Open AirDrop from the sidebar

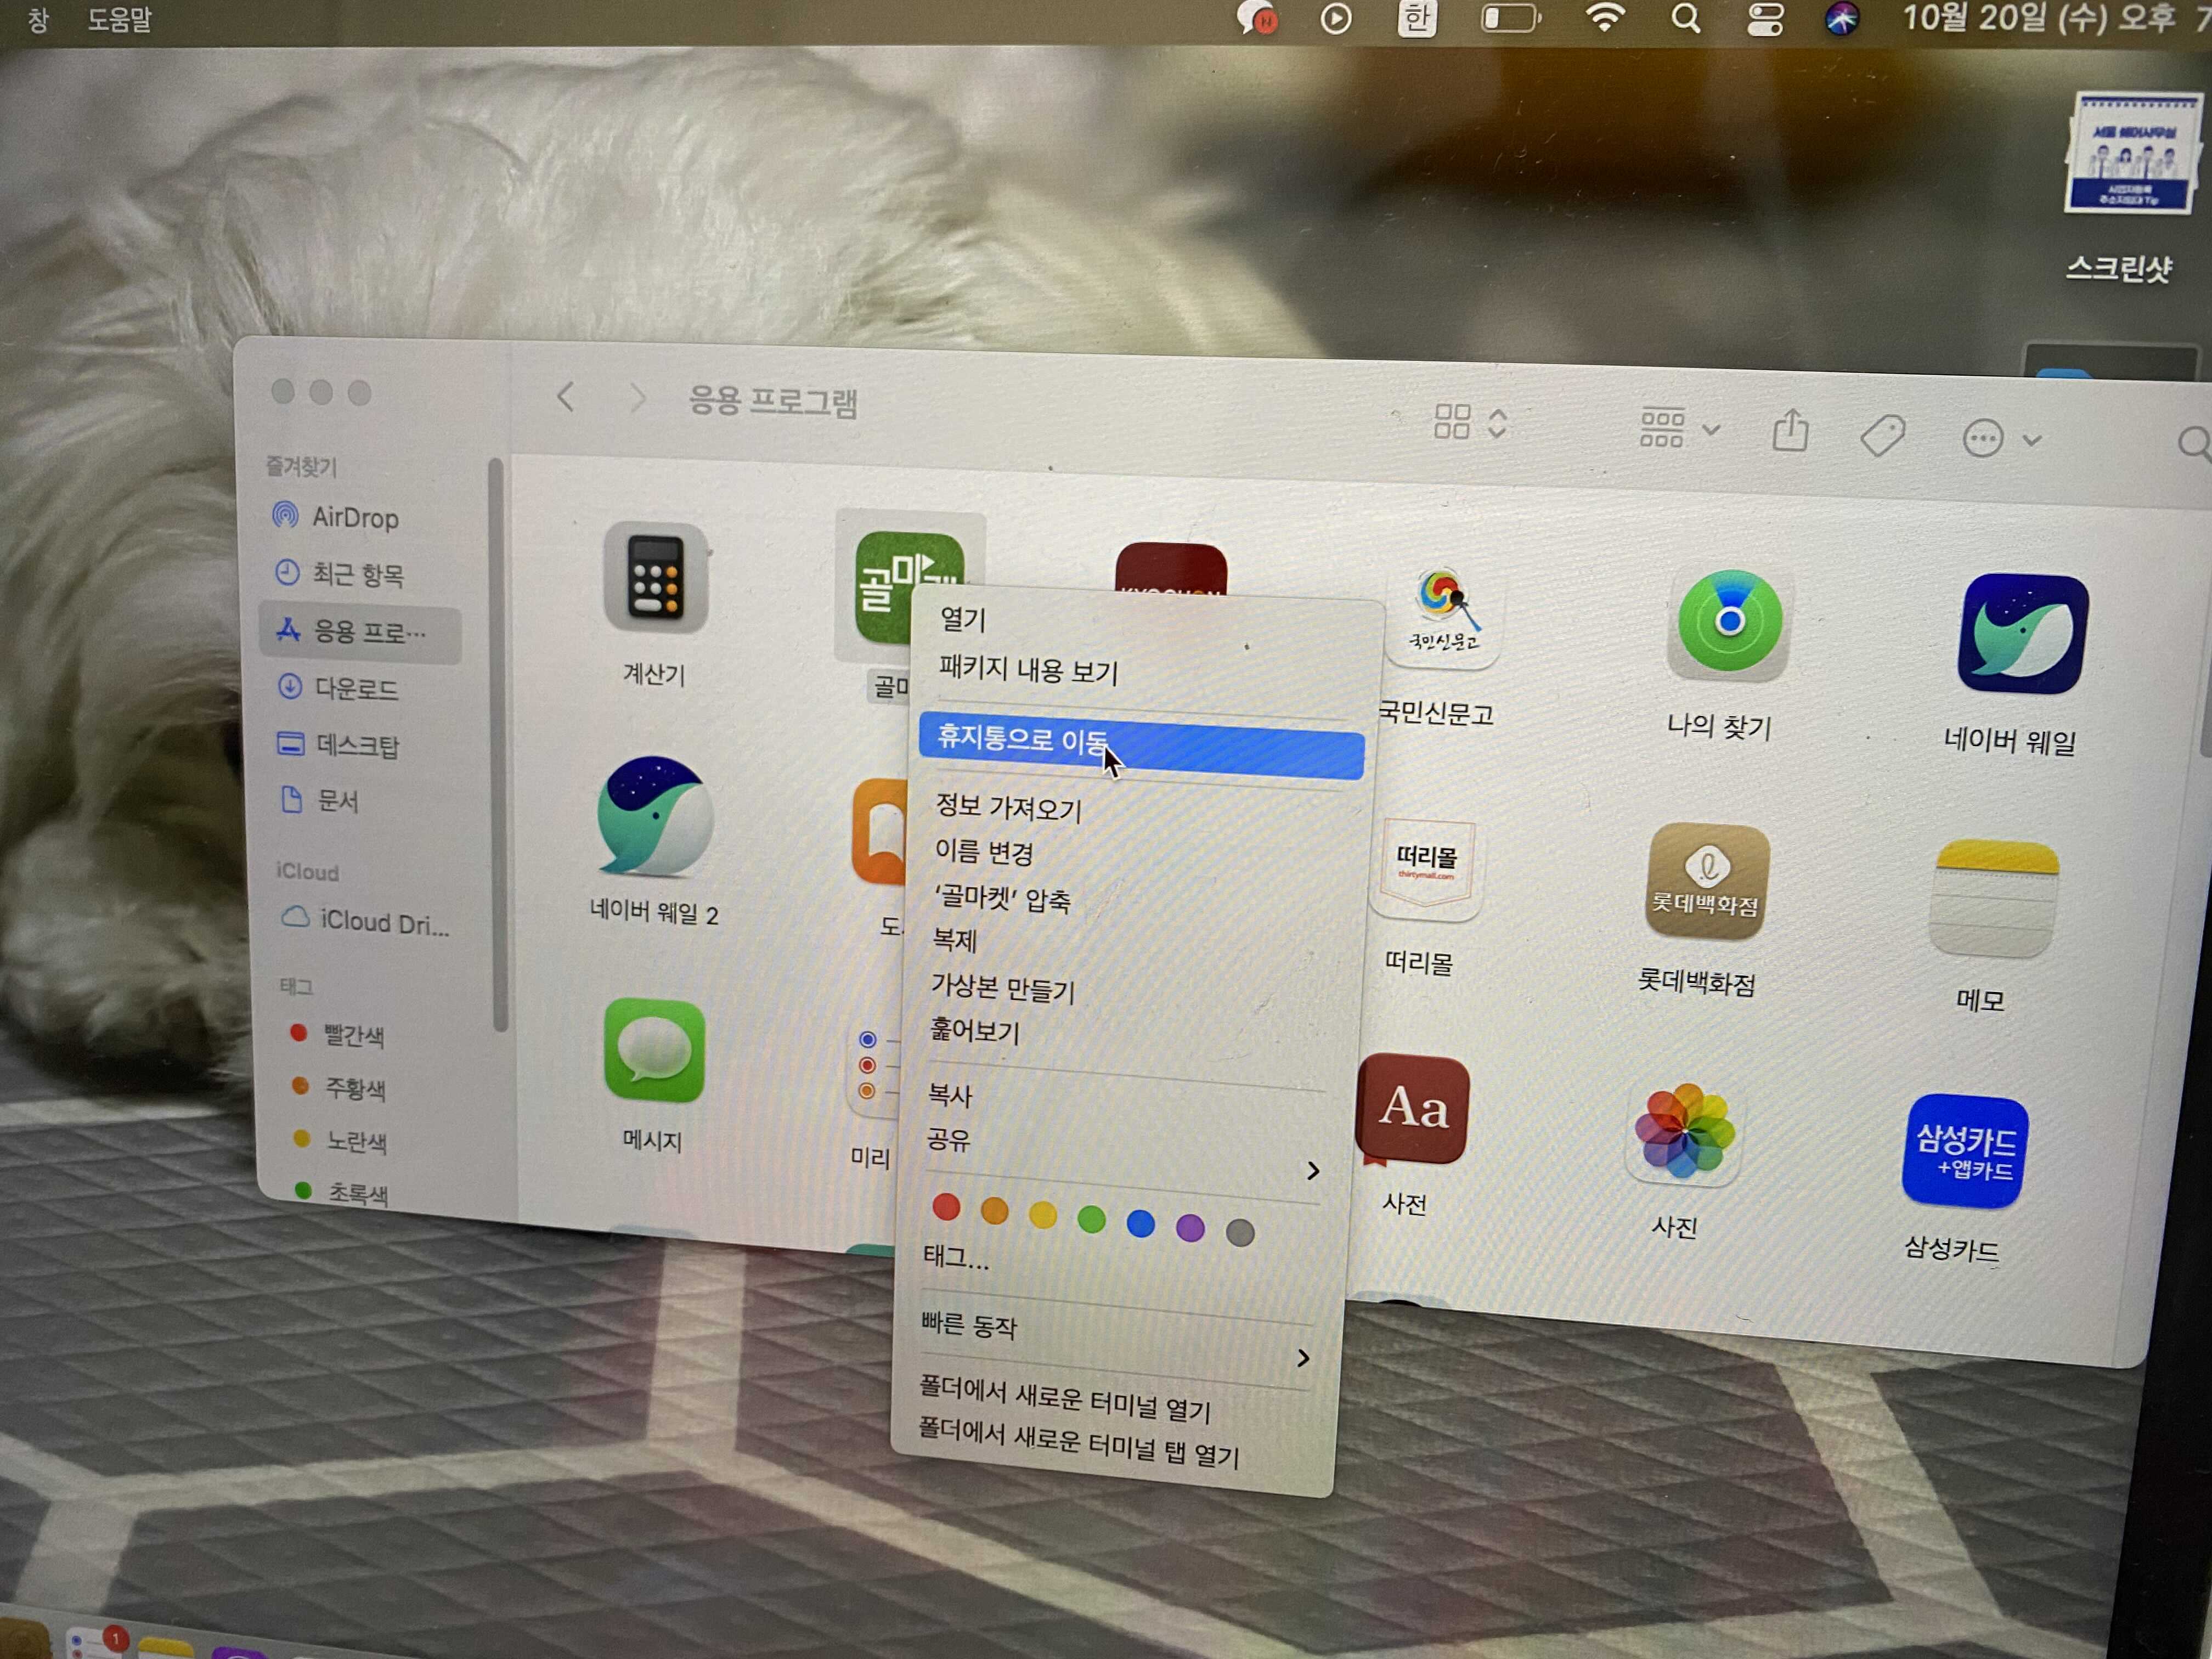click(354, 517)
